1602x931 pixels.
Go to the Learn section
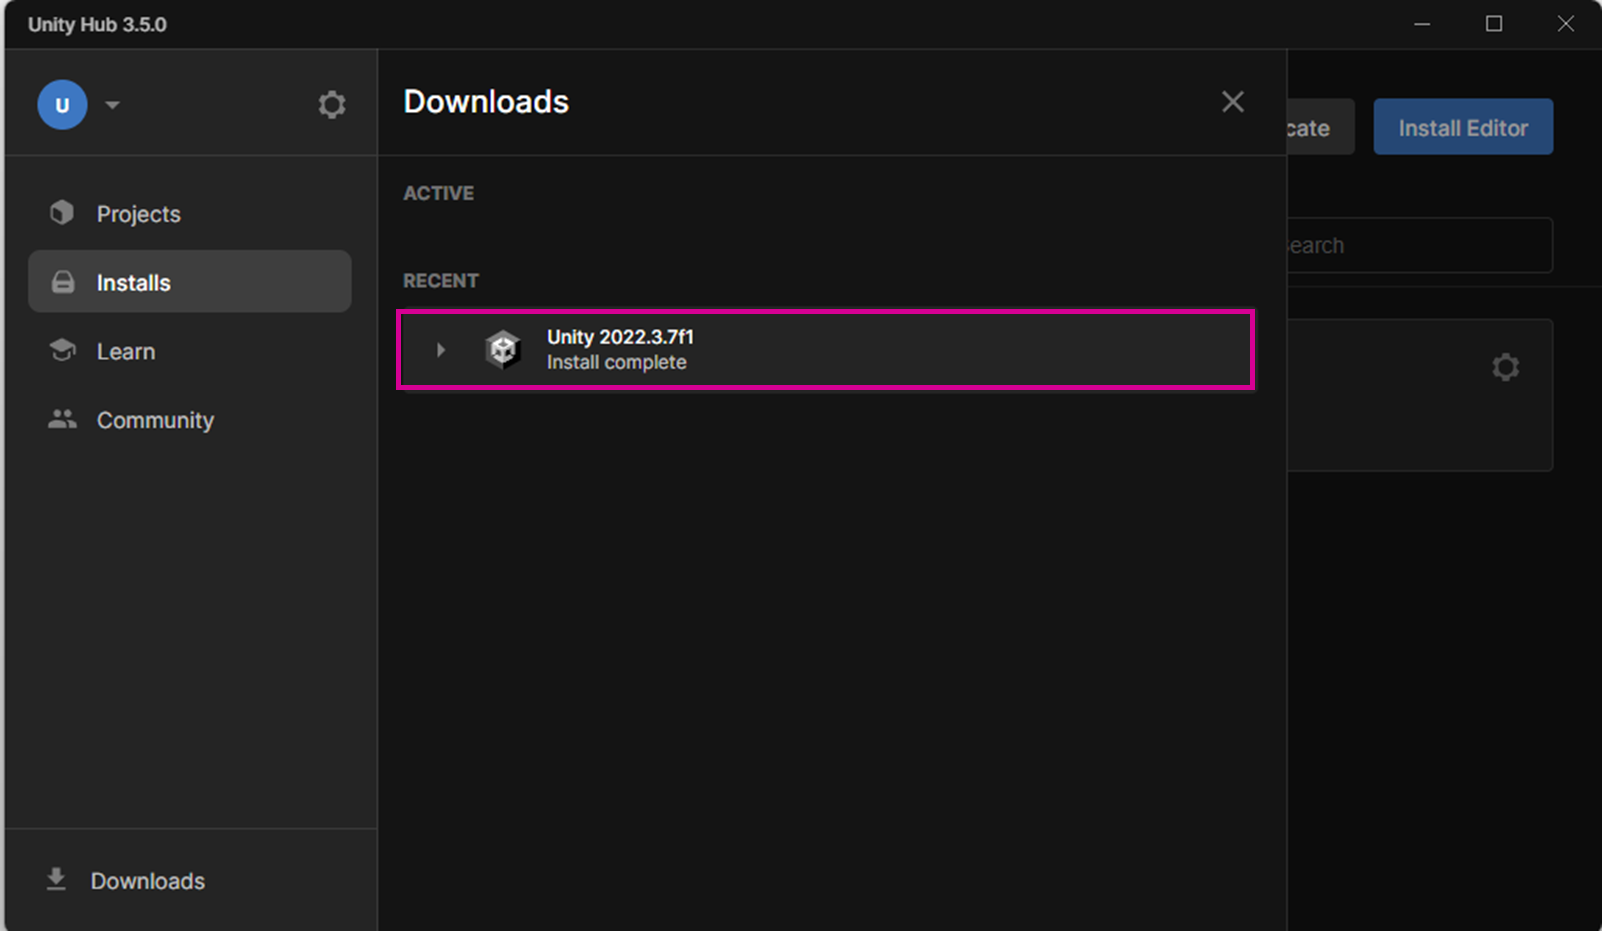click(126, 350)
